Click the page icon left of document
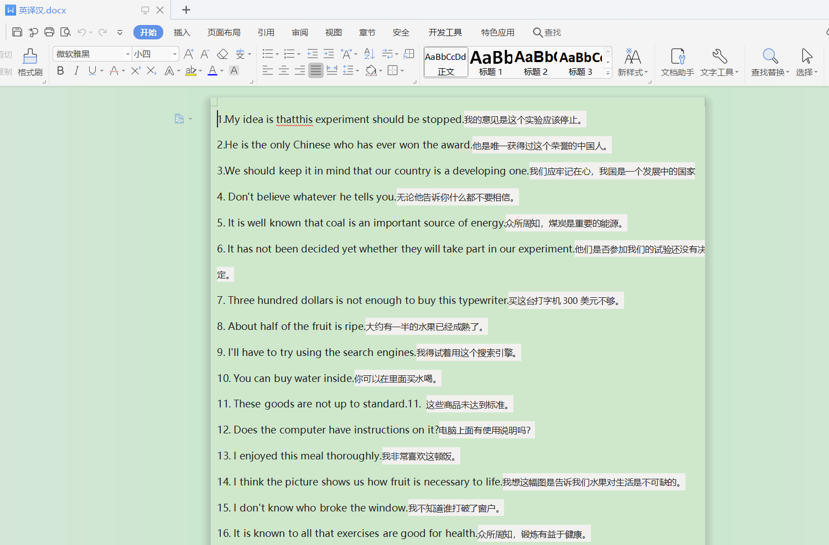829x545 pixels. click(x=179, y=119)
